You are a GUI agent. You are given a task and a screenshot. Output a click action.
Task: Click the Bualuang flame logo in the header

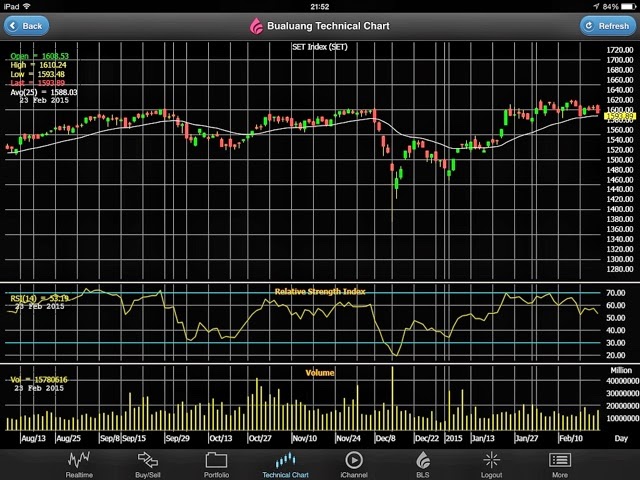[x=256, y=26]
